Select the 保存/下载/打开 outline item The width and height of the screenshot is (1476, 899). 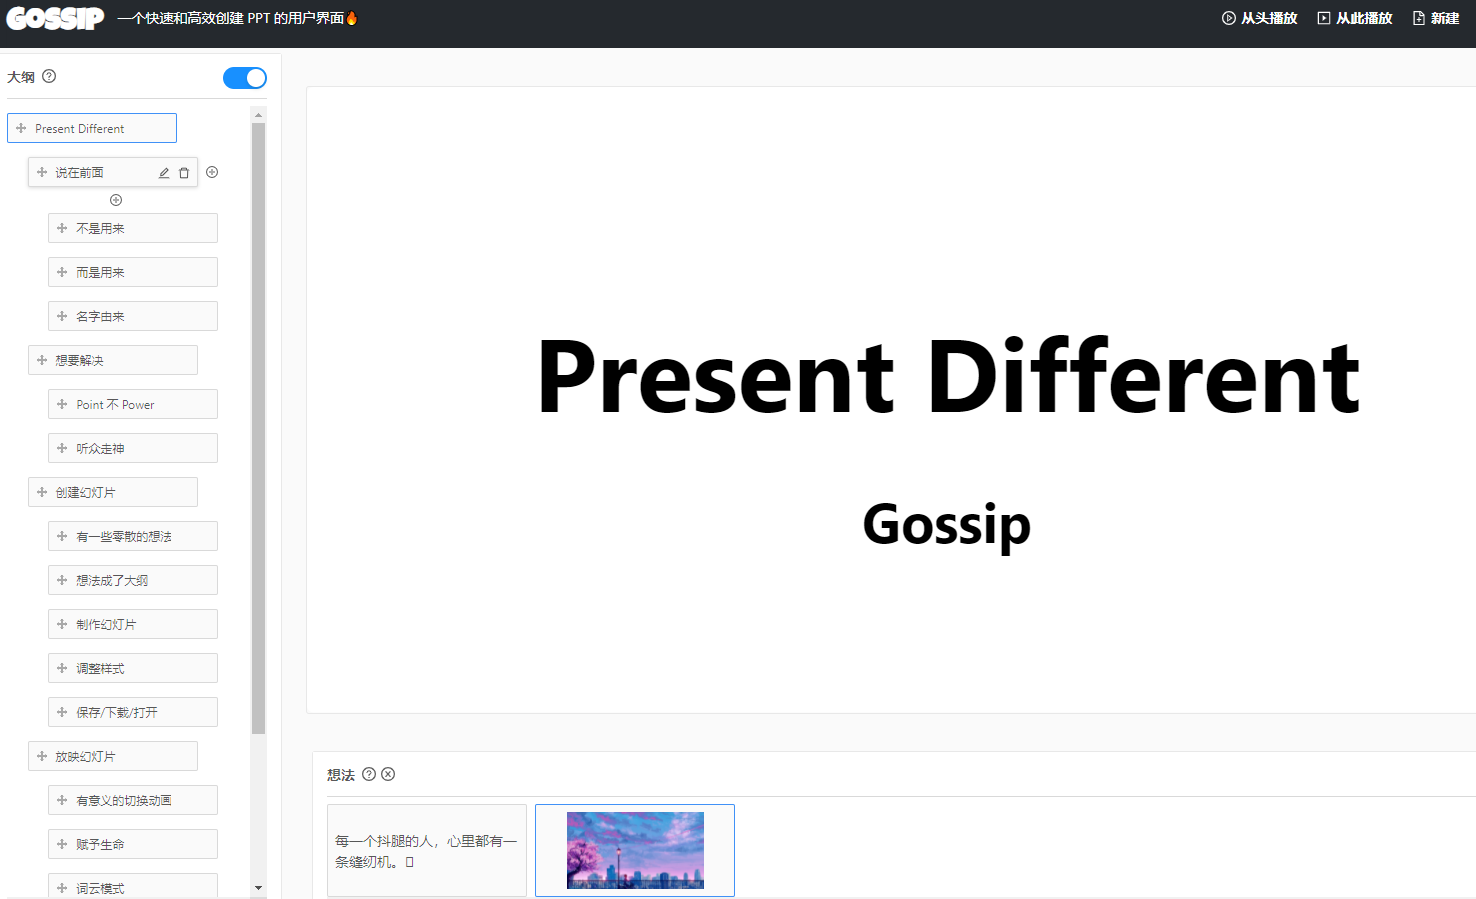coord(133,712)
